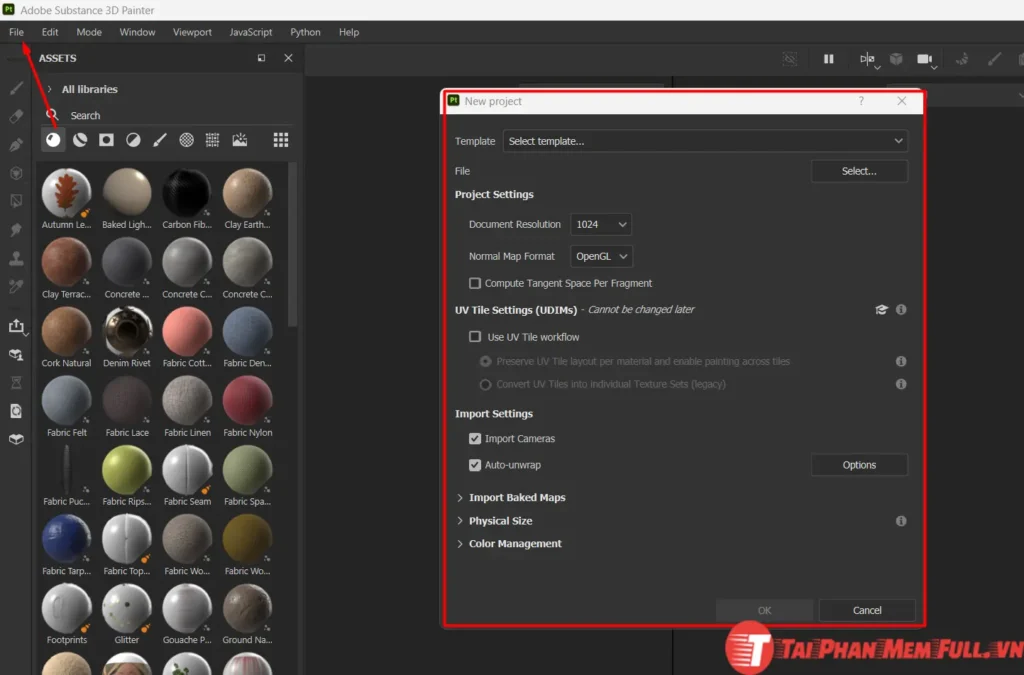Screen dimensions: 1024x675
Task: Pause the viewport rendering
Action: [x=828, y=60]
